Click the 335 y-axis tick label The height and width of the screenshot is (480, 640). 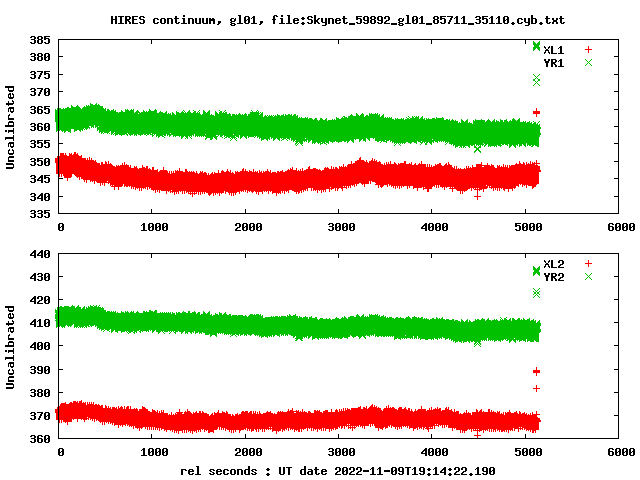click(40, 214)
